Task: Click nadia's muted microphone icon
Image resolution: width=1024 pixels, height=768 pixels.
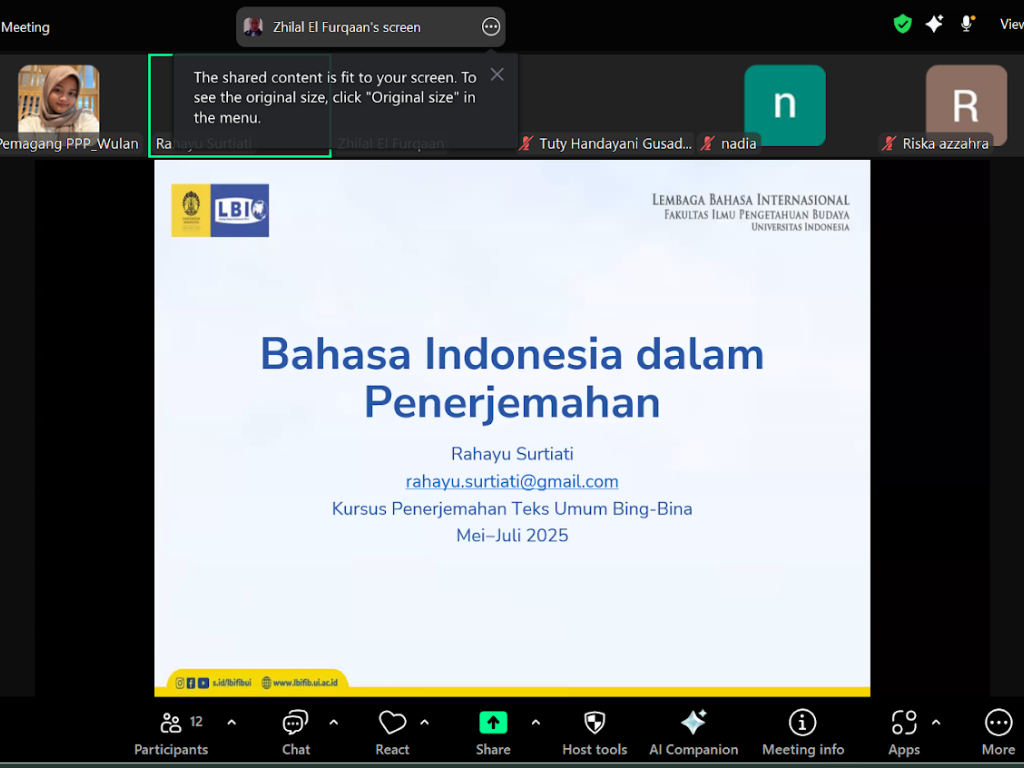Action: (x=708, y=144)
